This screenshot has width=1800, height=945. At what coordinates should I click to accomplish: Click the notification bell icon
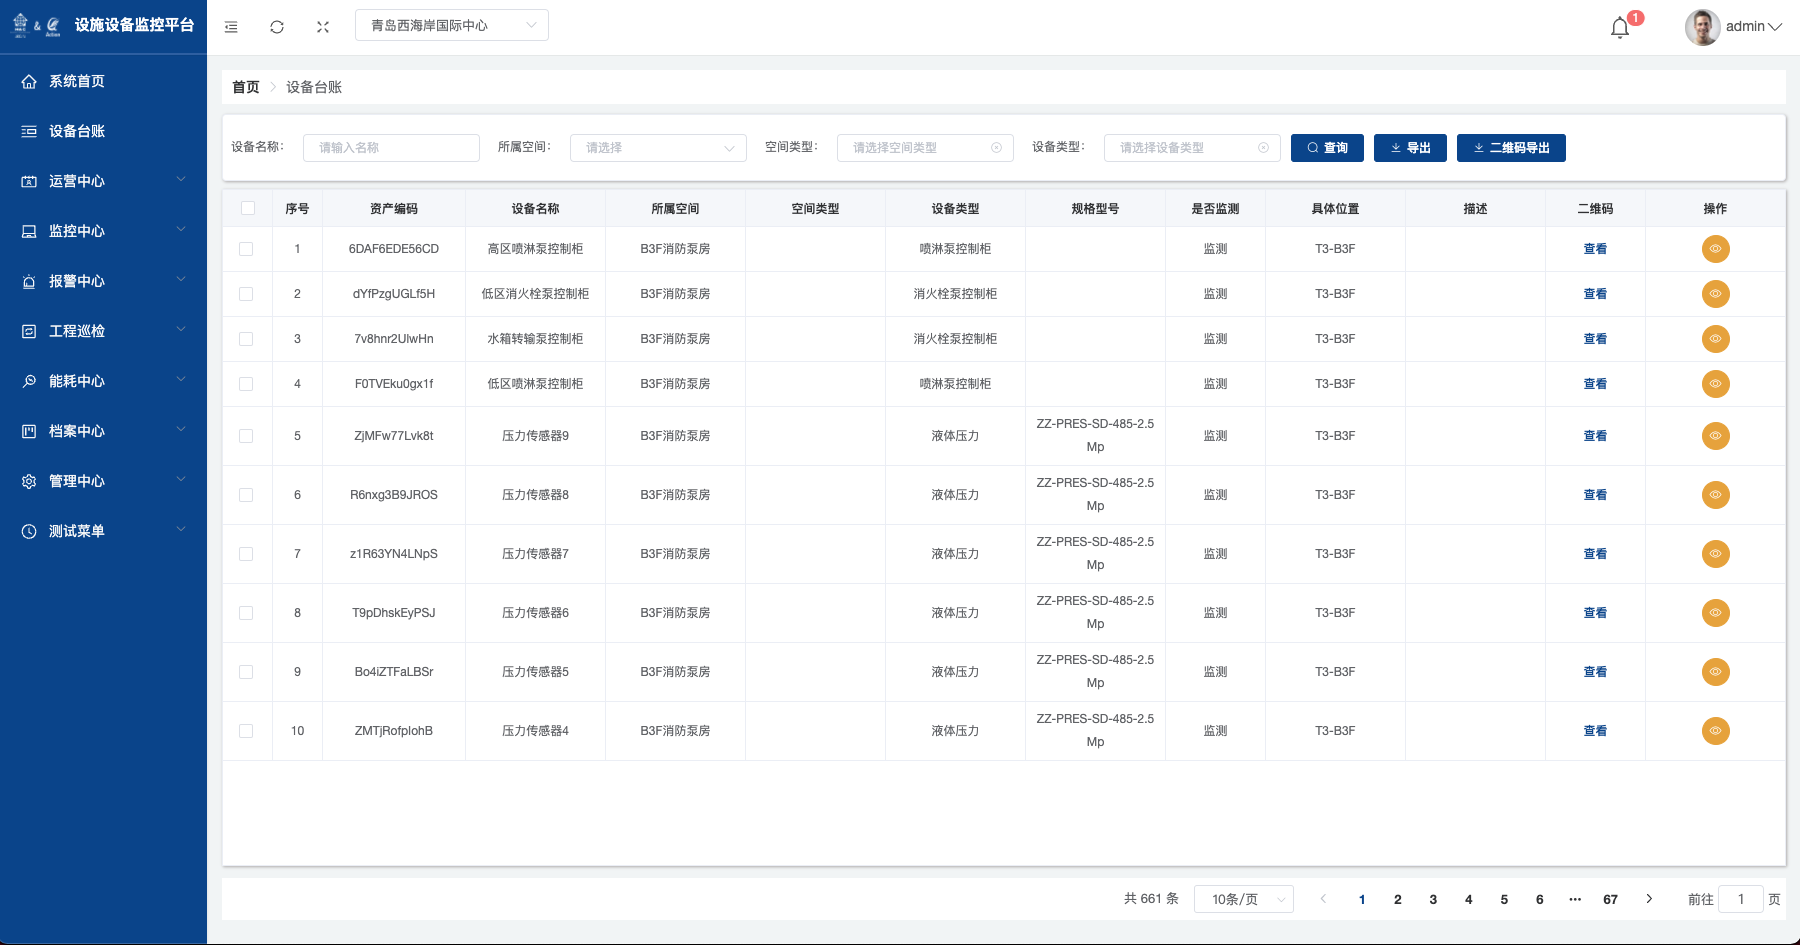pos(1620,28)
